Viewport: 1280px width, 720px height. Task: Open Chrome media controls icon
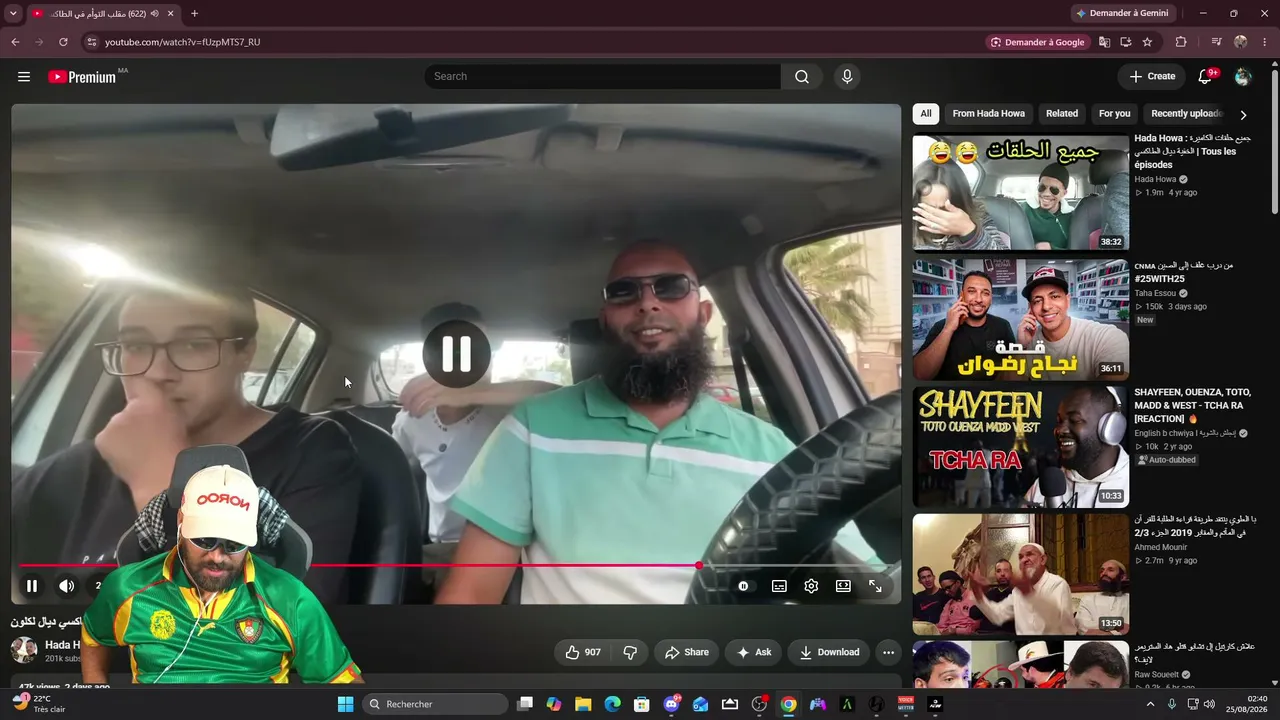1216,42
